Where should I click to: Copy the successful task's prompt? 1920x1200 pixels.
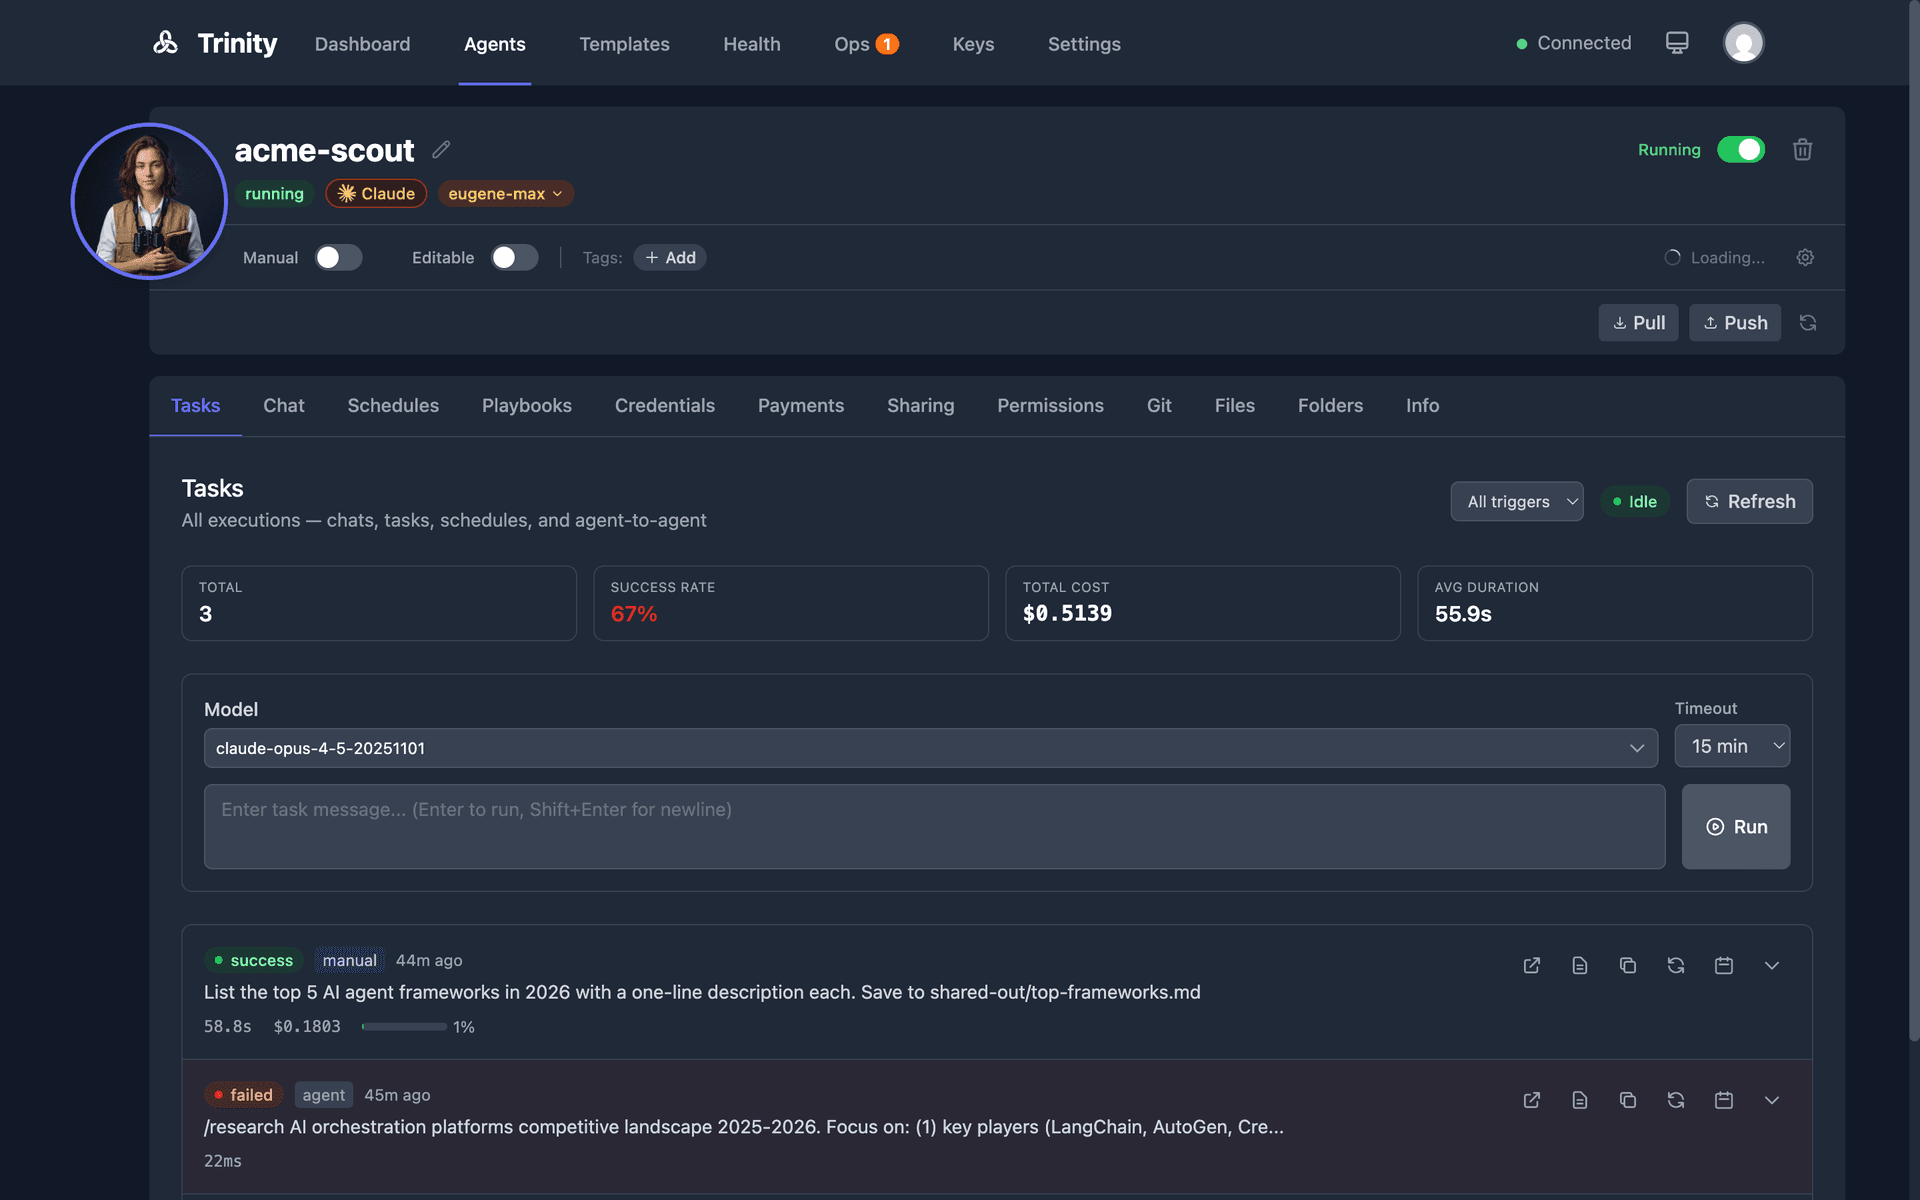(x=1628, y=965)
